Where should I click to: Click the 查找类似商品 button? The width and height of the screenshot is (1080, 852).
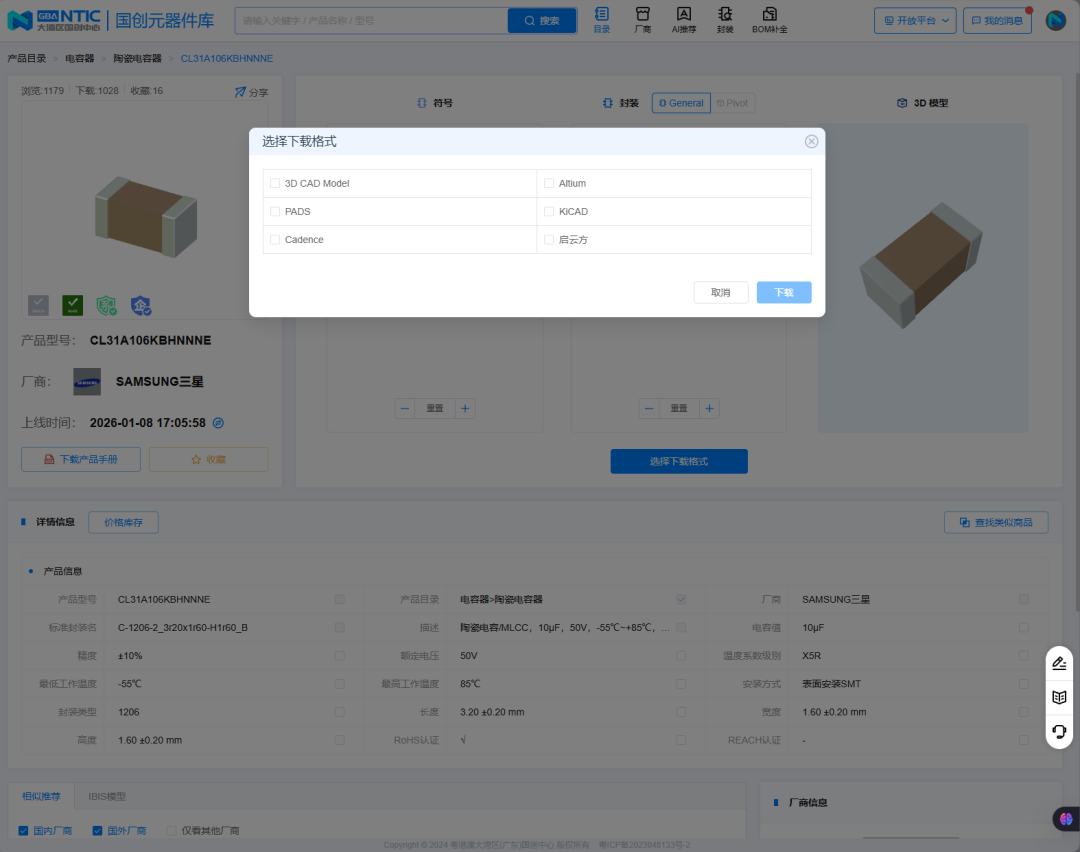(996, 522)
